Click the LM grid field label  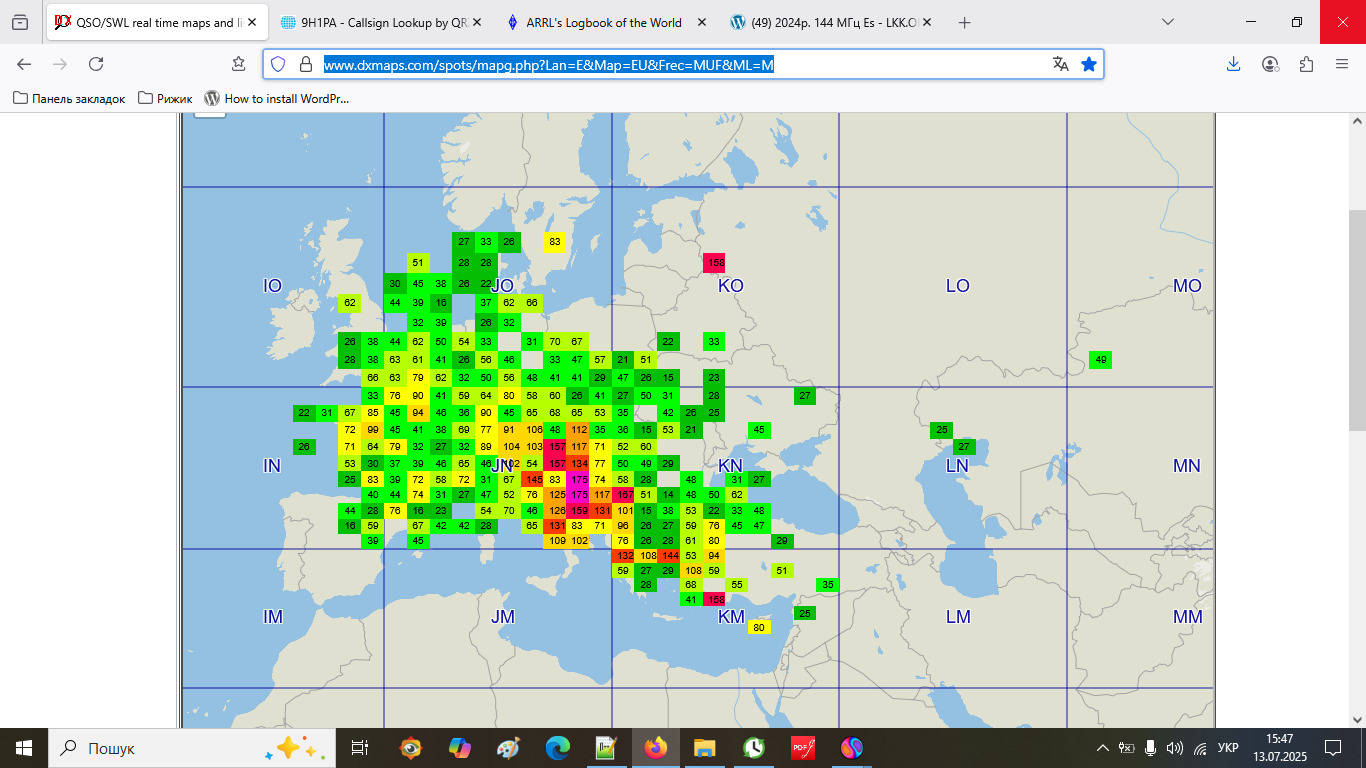pos(958,617)
